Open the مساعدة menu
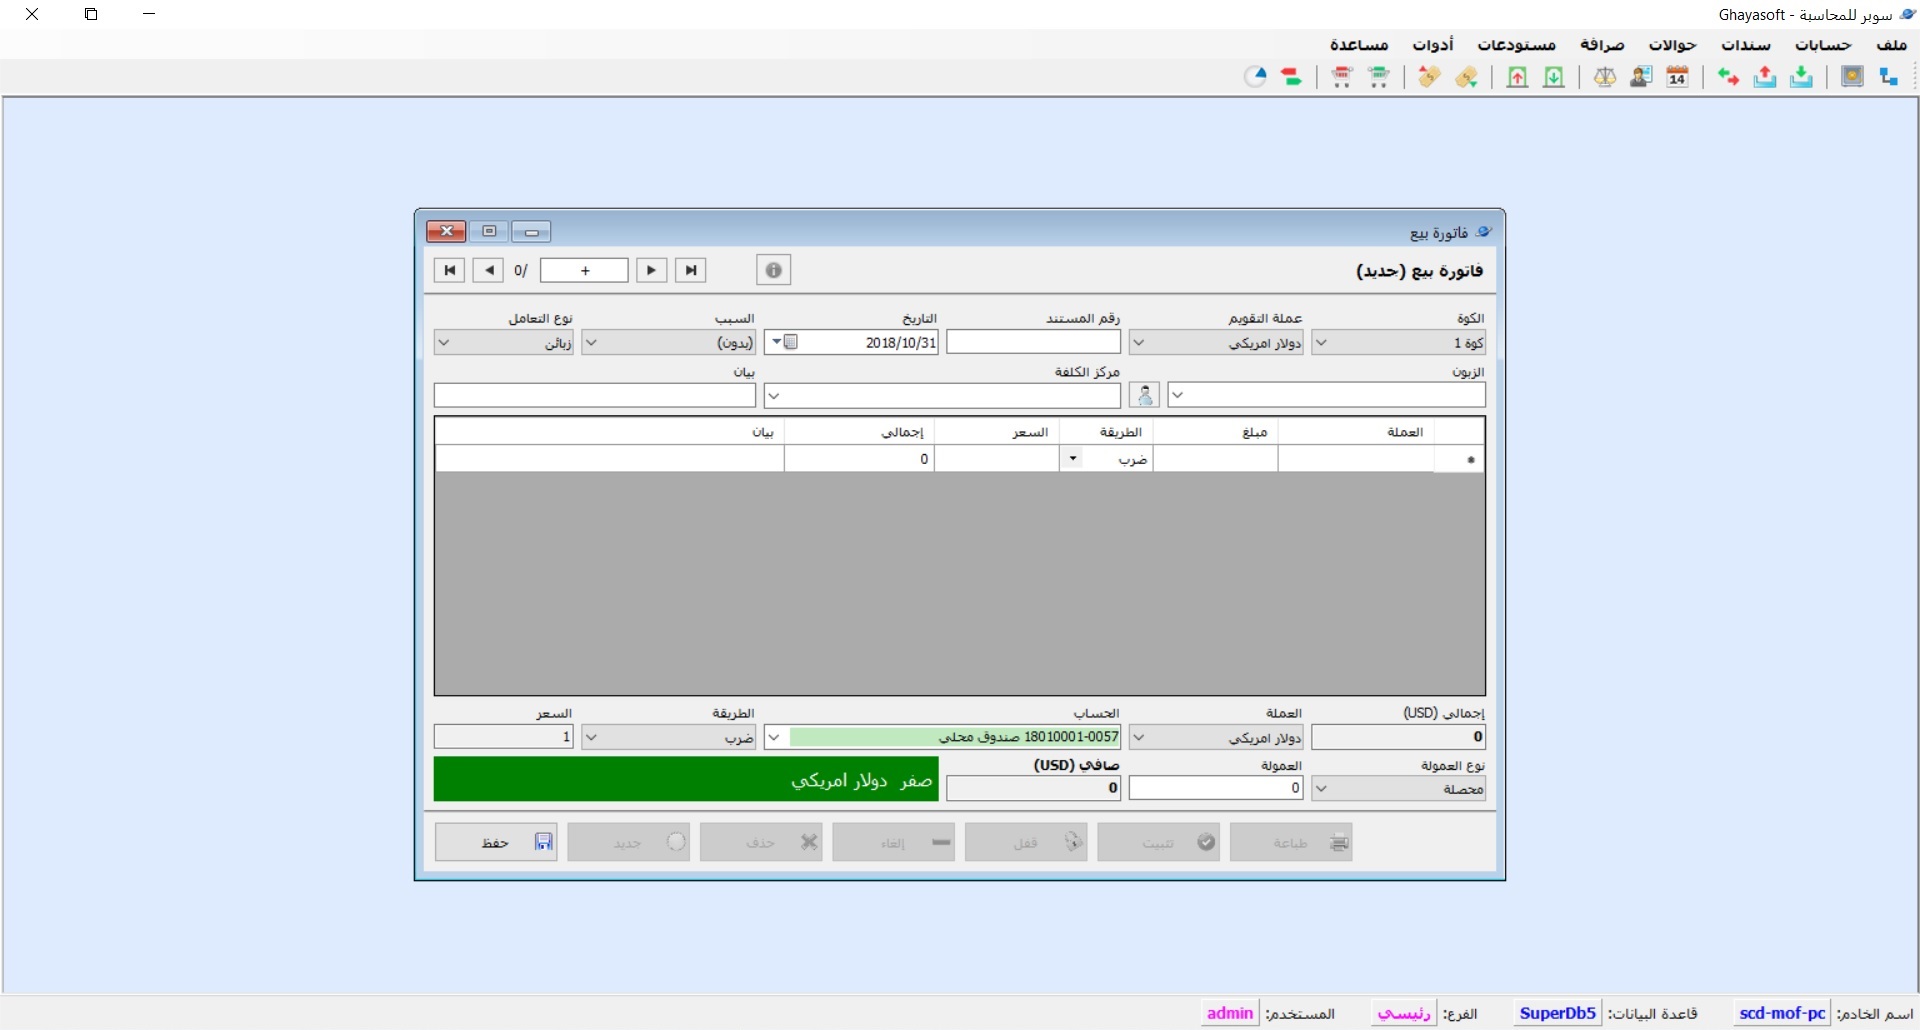Viewport: 1920px width, 1030px height. point(1359,45)
